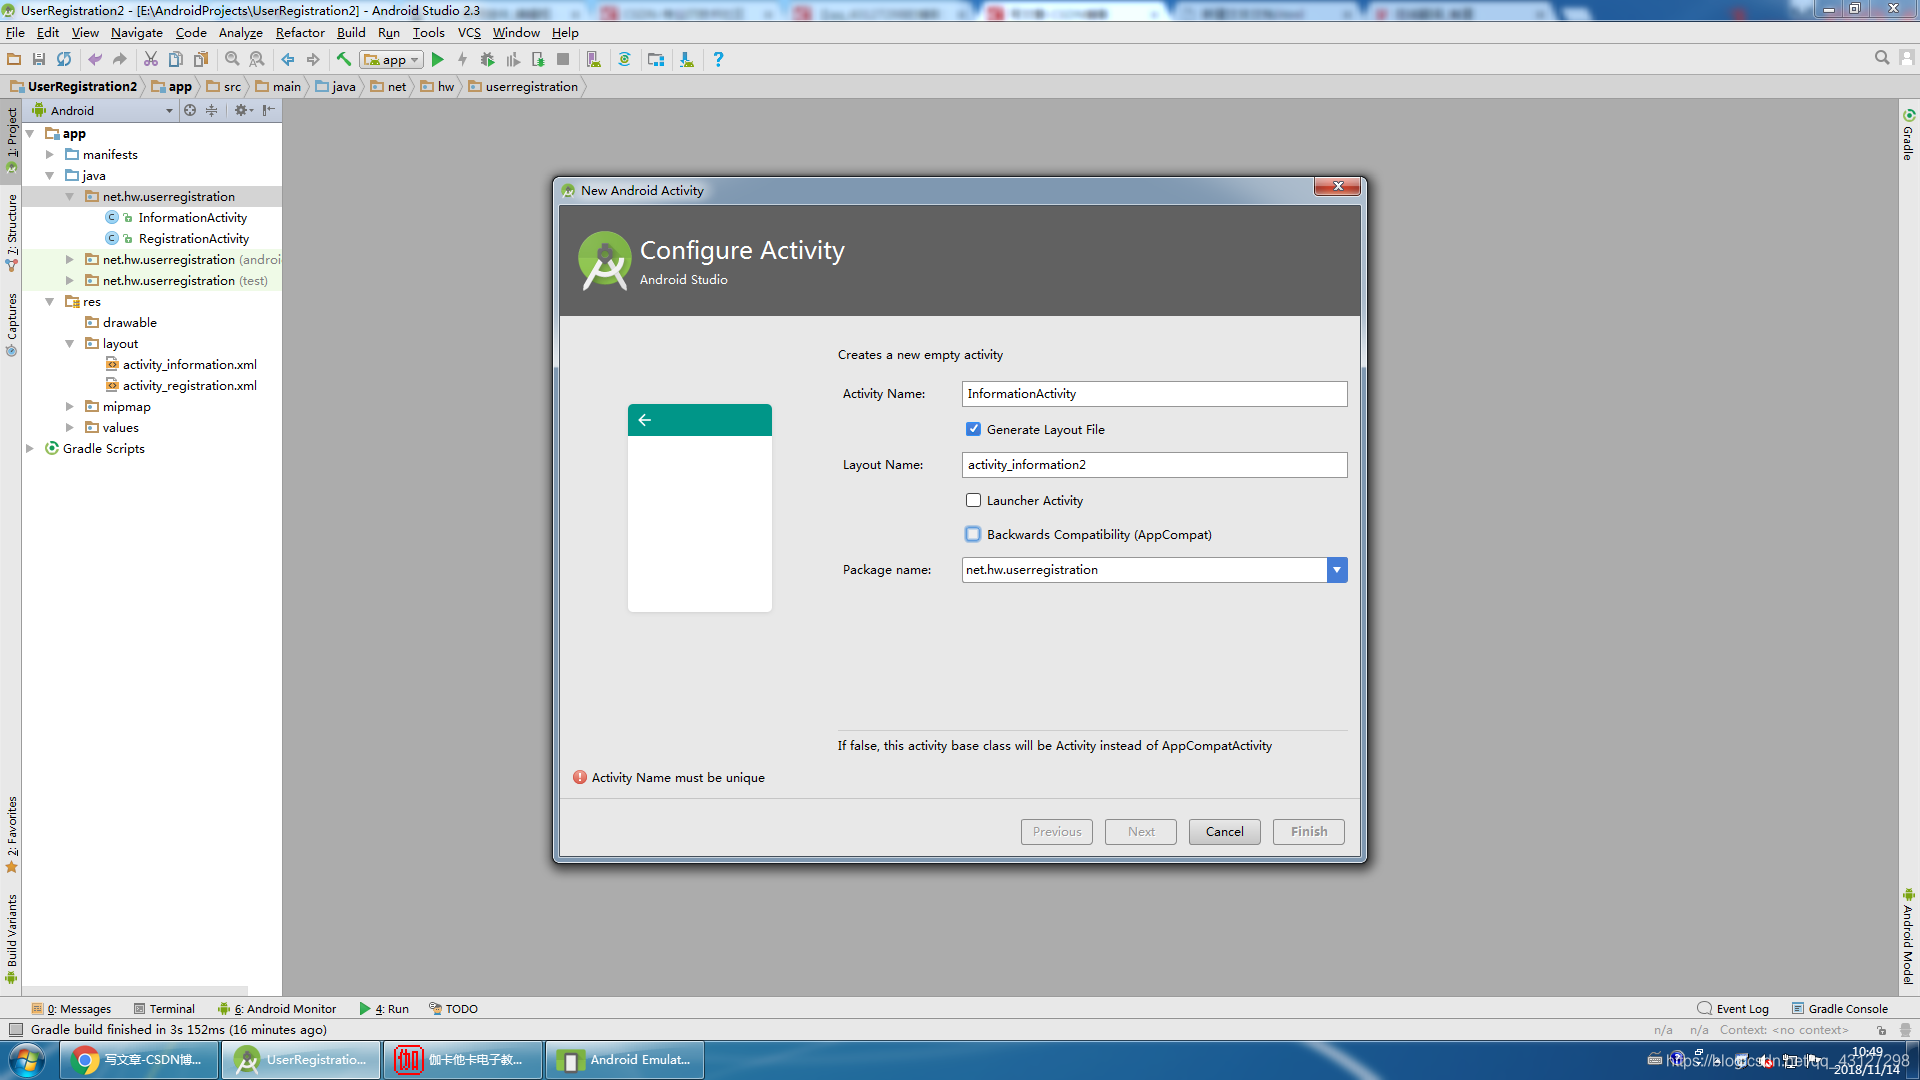This screenshot has width=1920, height=1080.
Task: Open the Terminal tool window tab
Action: pos(164,1009)
